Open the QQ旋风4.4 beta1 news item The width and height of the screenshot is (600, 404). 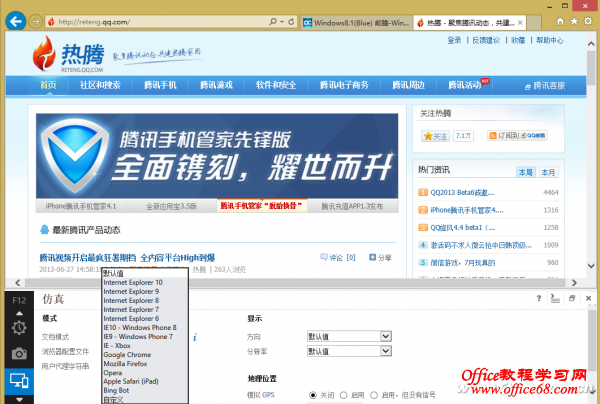pos(463,228)
